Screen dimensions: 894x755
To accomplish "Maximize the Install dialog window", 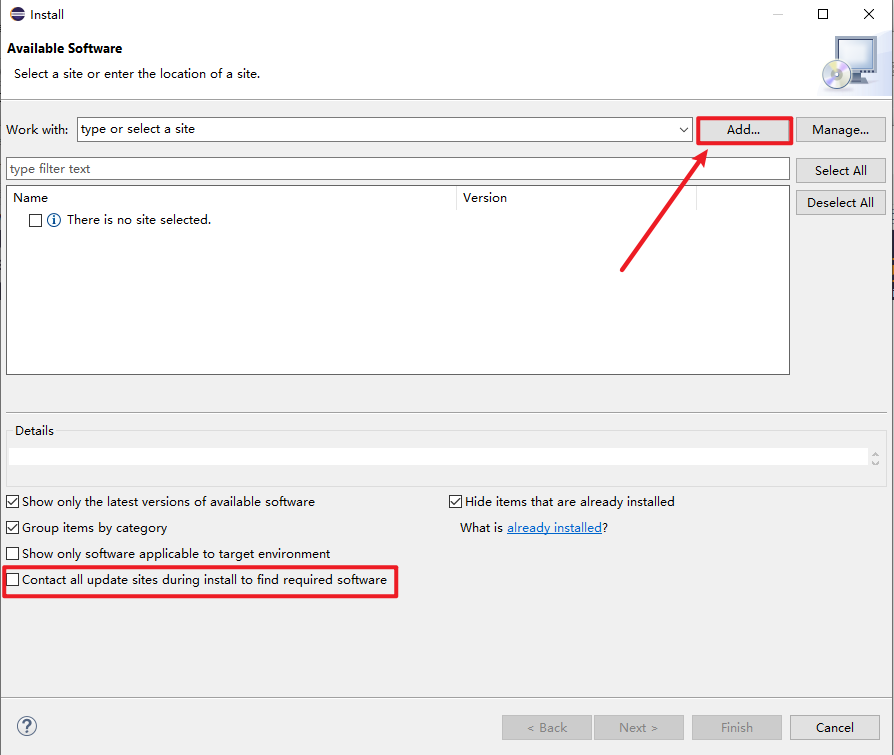I will point(823,15).
